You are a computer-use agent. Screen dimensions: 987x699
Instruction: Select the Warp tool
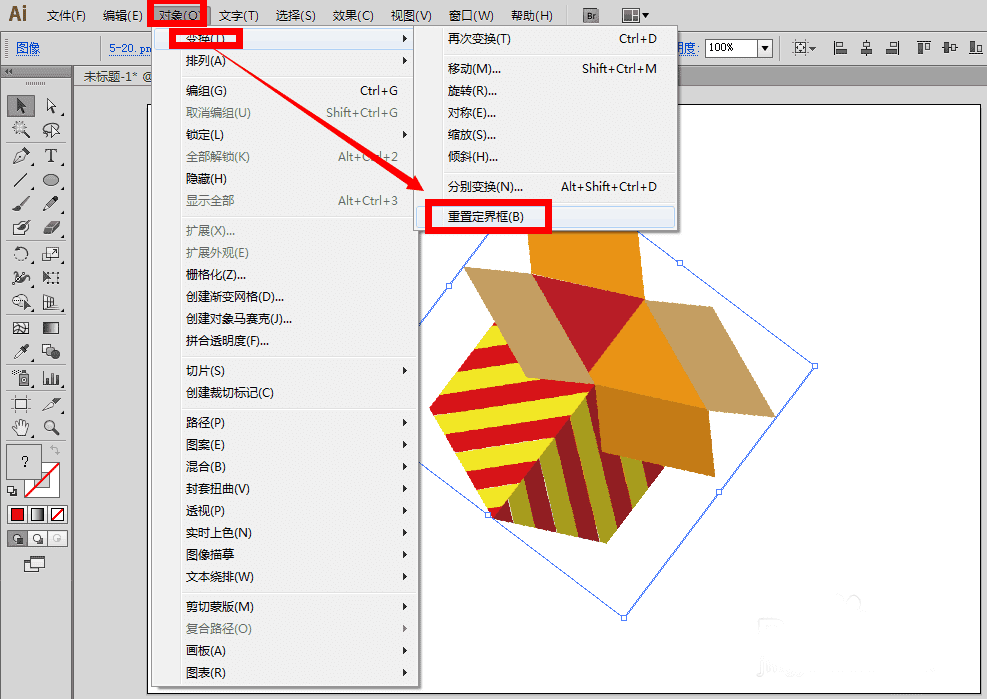pyautogui.click(x=21, y=278)
